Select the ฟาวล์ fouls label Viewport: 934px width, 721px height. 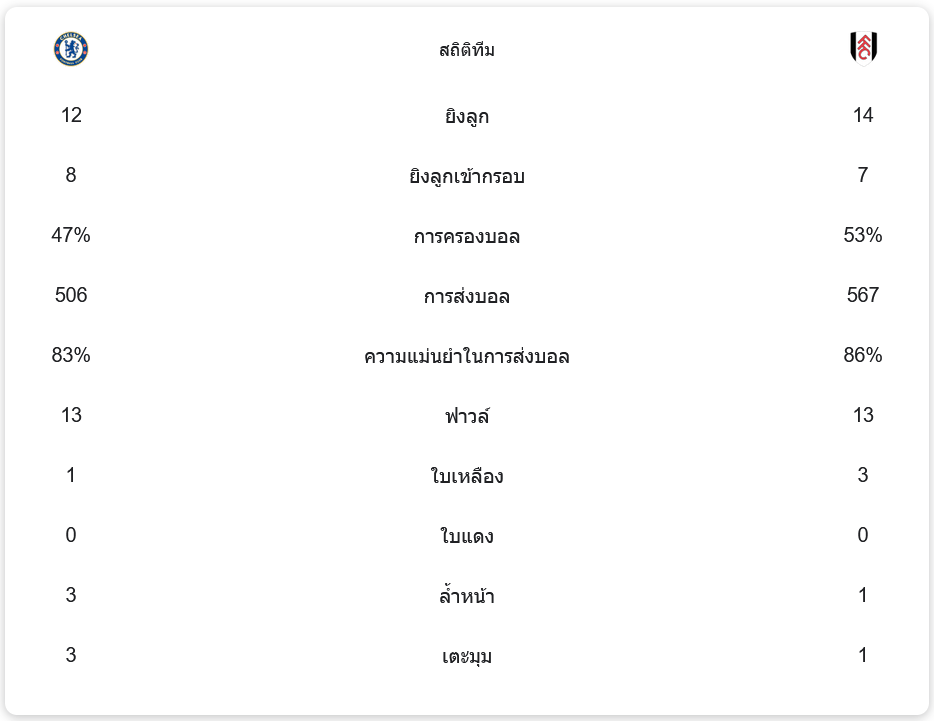tap(467, 416)
